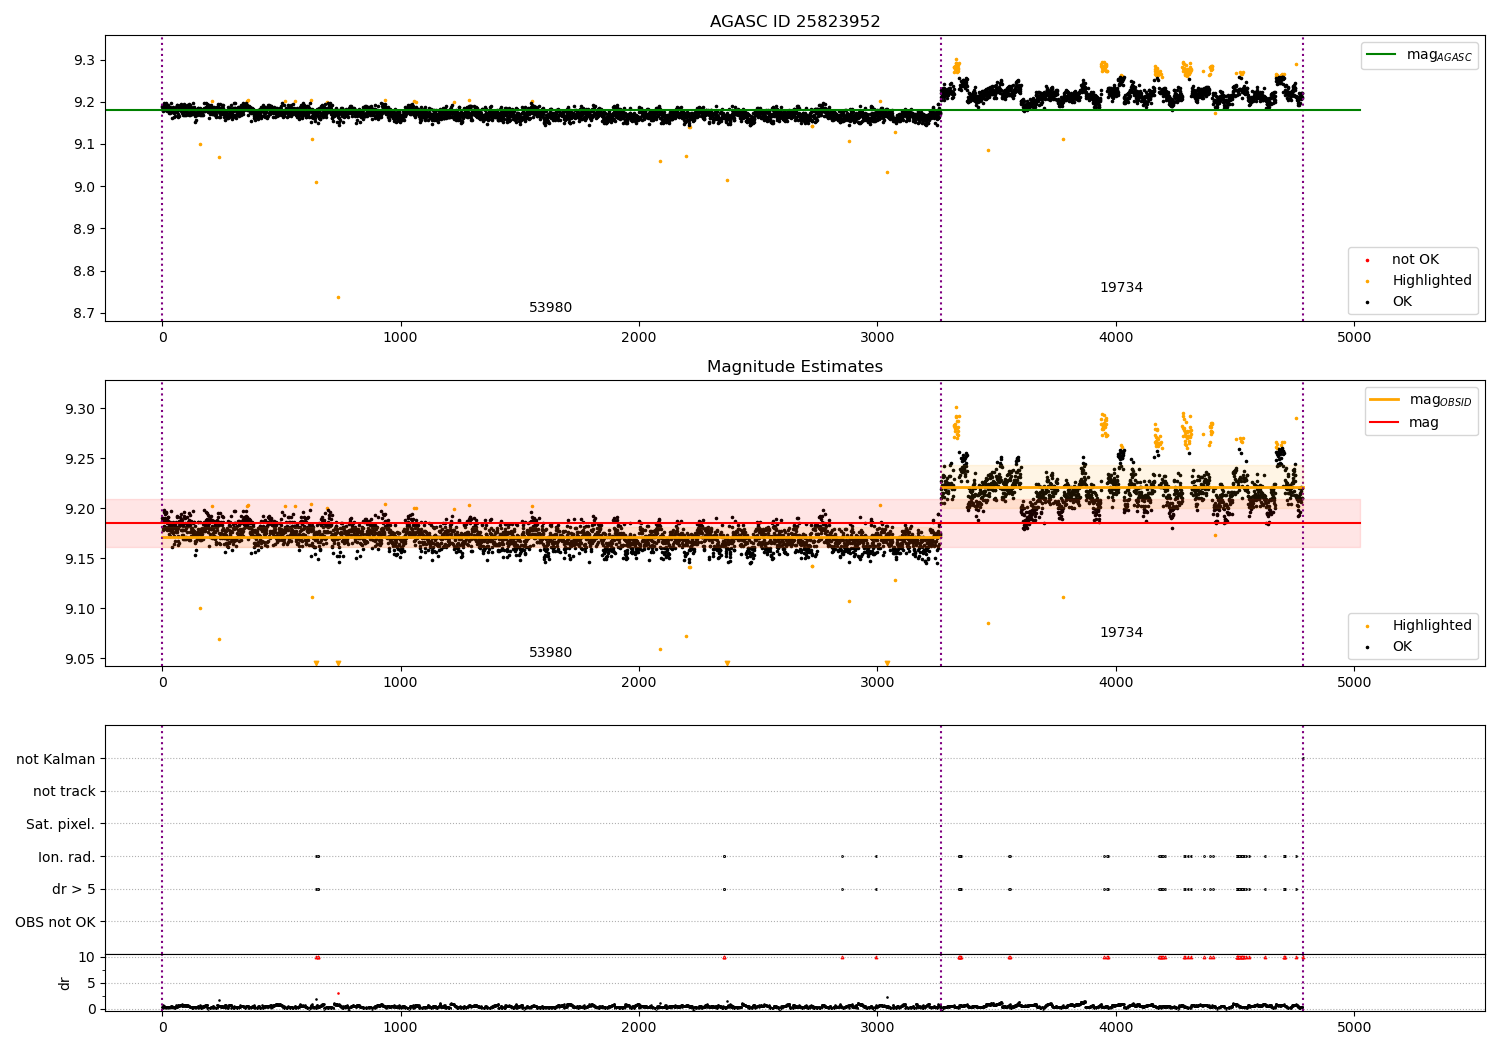This screenshot has width=1500, height=1050.
Task: Select the 'not OK' legend entry
Action: coord(1415,260)
